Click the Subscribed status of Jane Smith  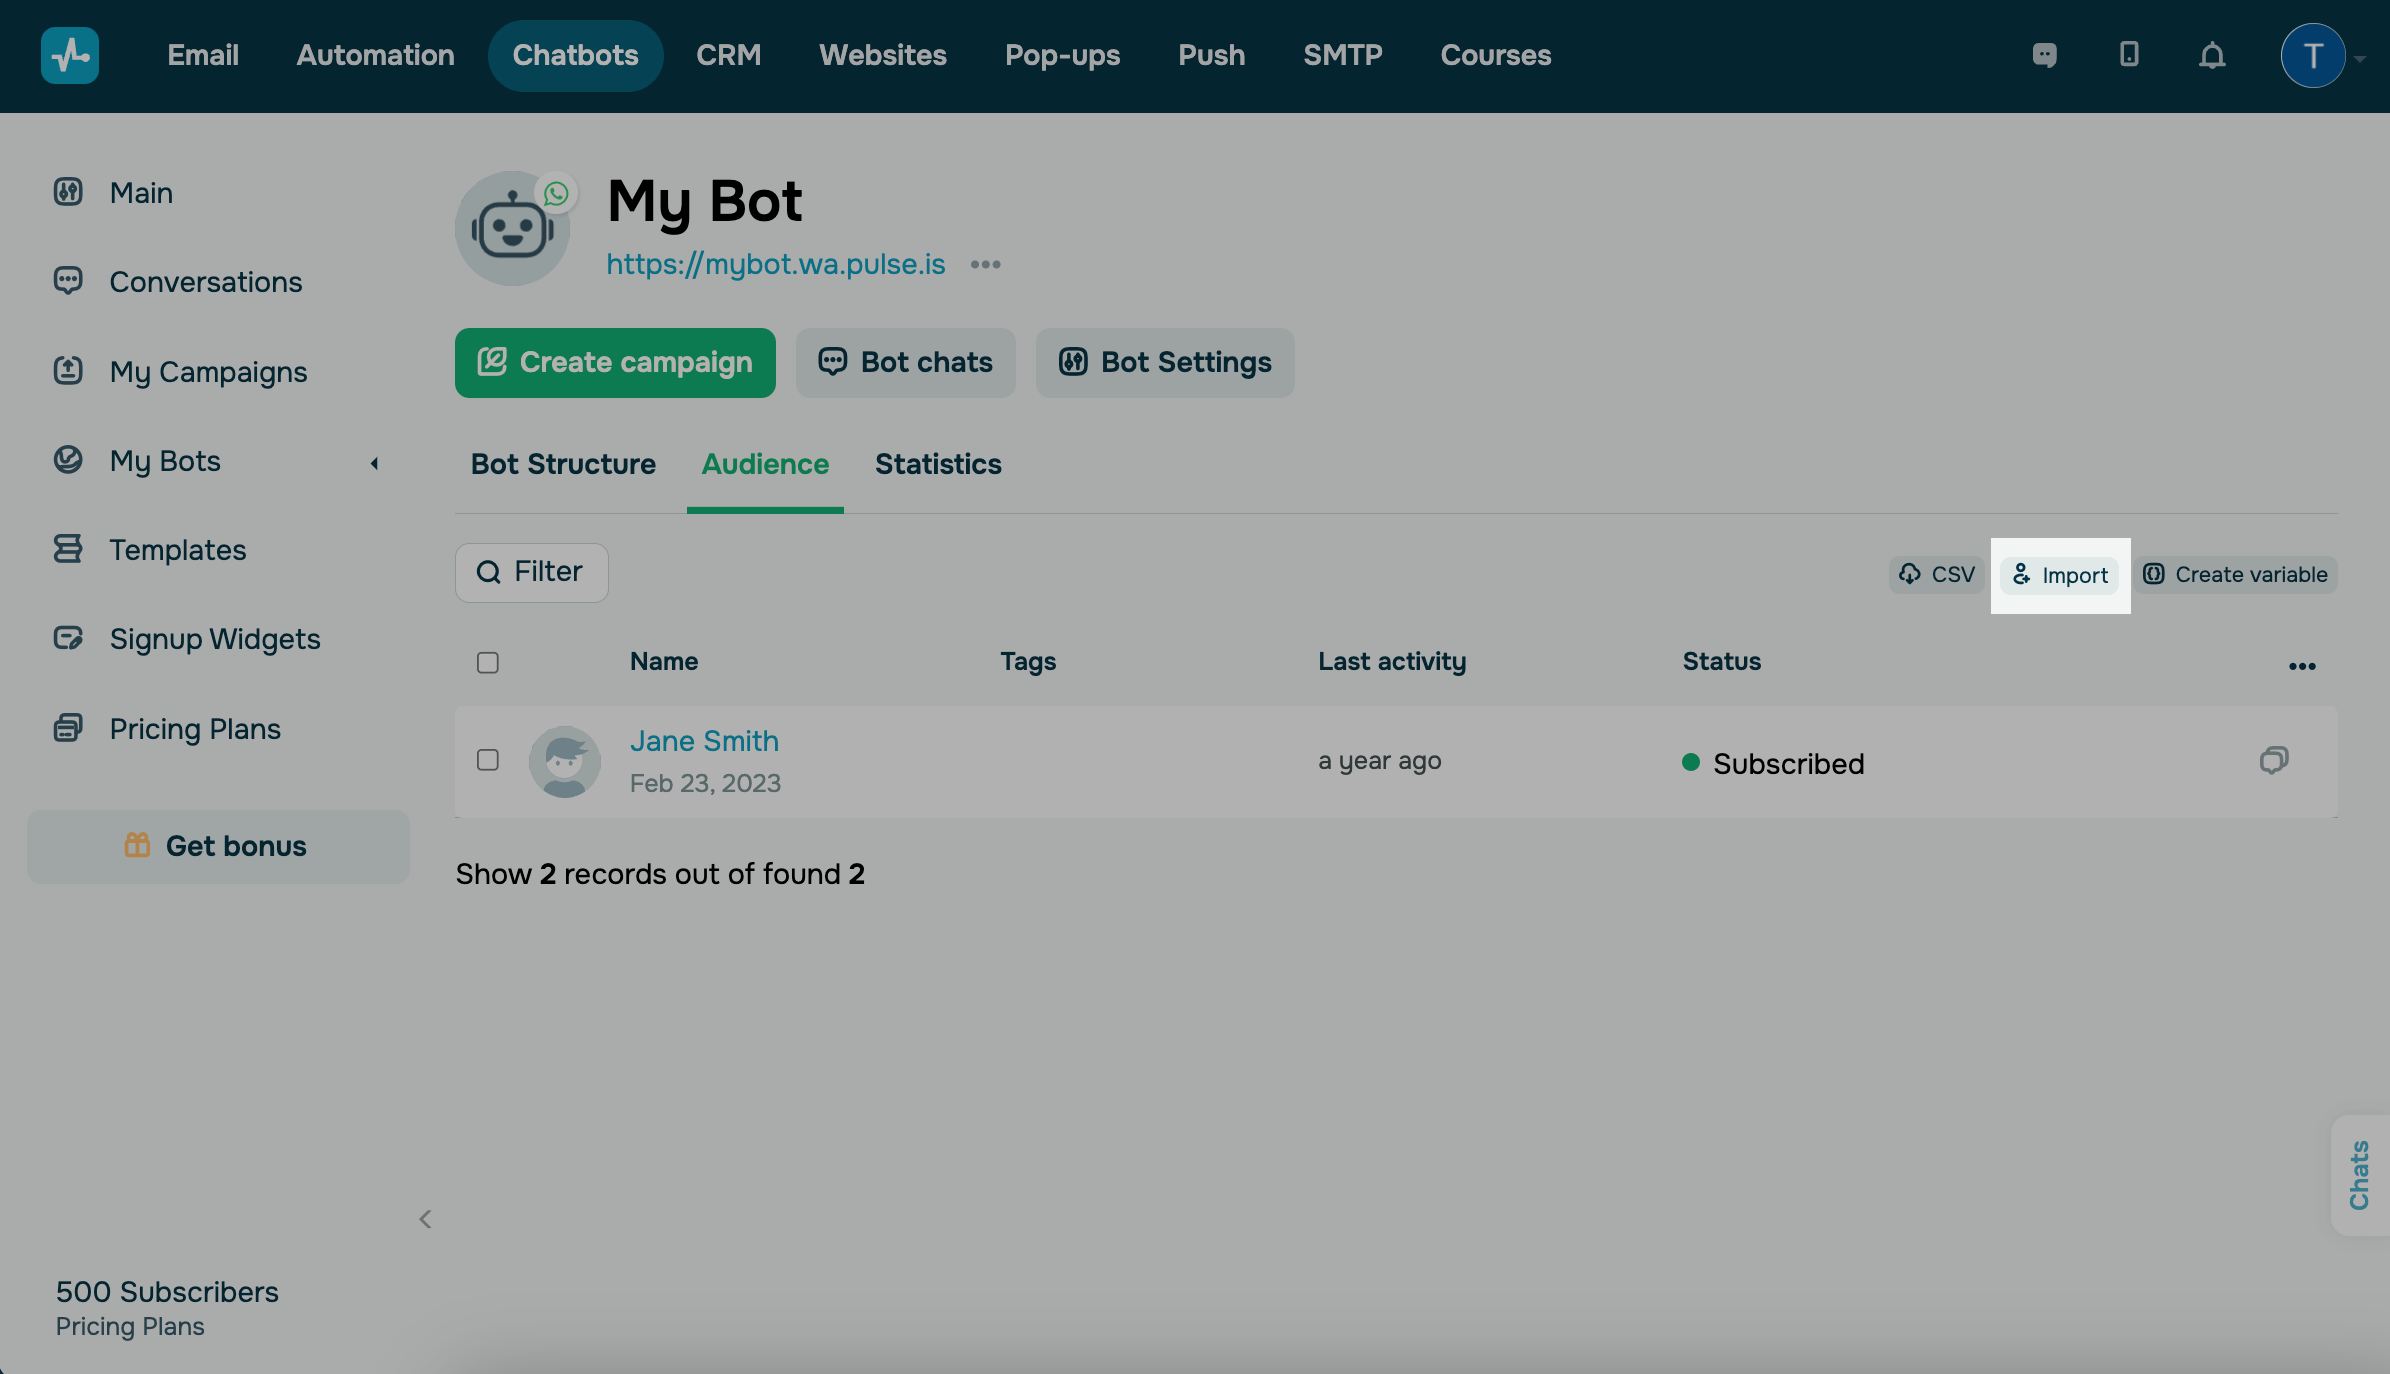(1773, 763)
